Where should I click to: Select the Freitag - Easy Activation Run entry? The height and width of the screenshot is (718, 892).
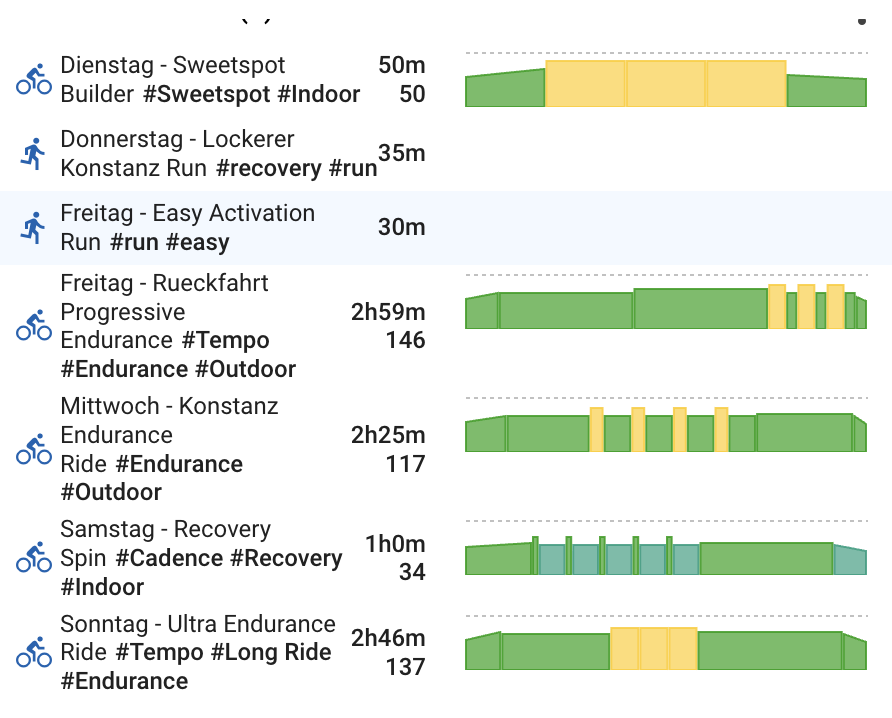(187, 214)
